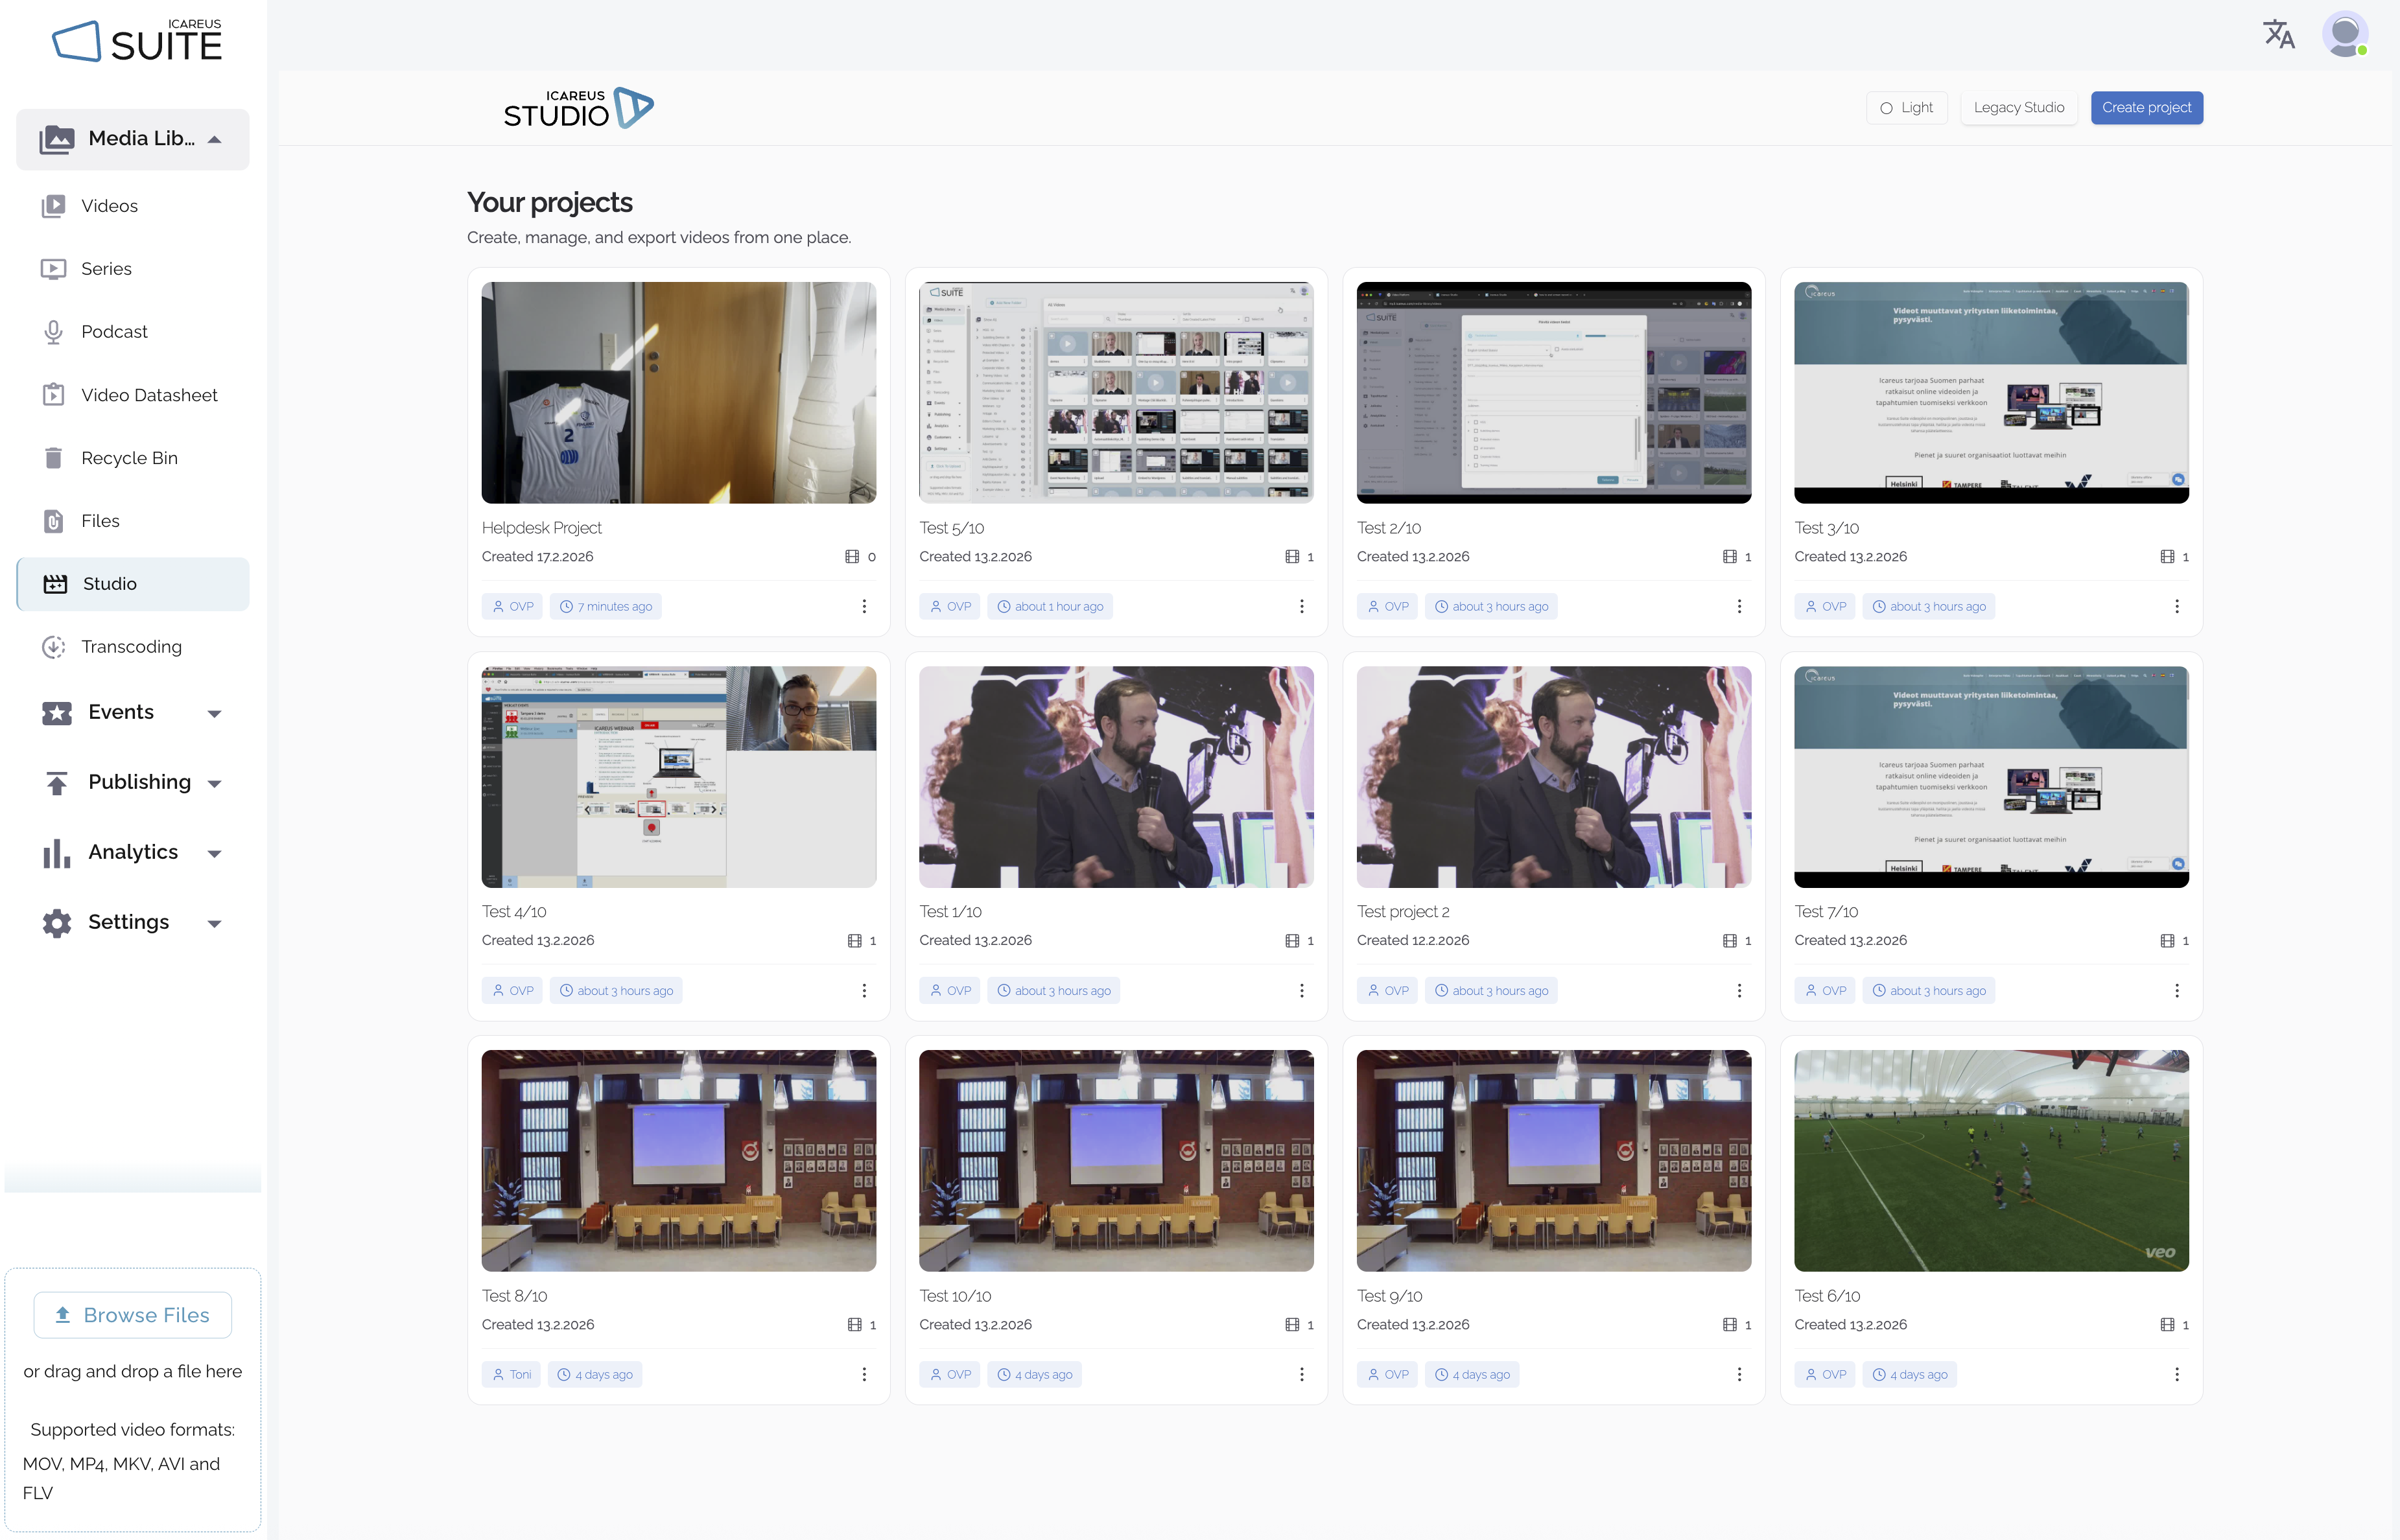This screenshot has width=2400, height=1540.
Task: Toggle the Light theme switch
Action: point(1906,108)
